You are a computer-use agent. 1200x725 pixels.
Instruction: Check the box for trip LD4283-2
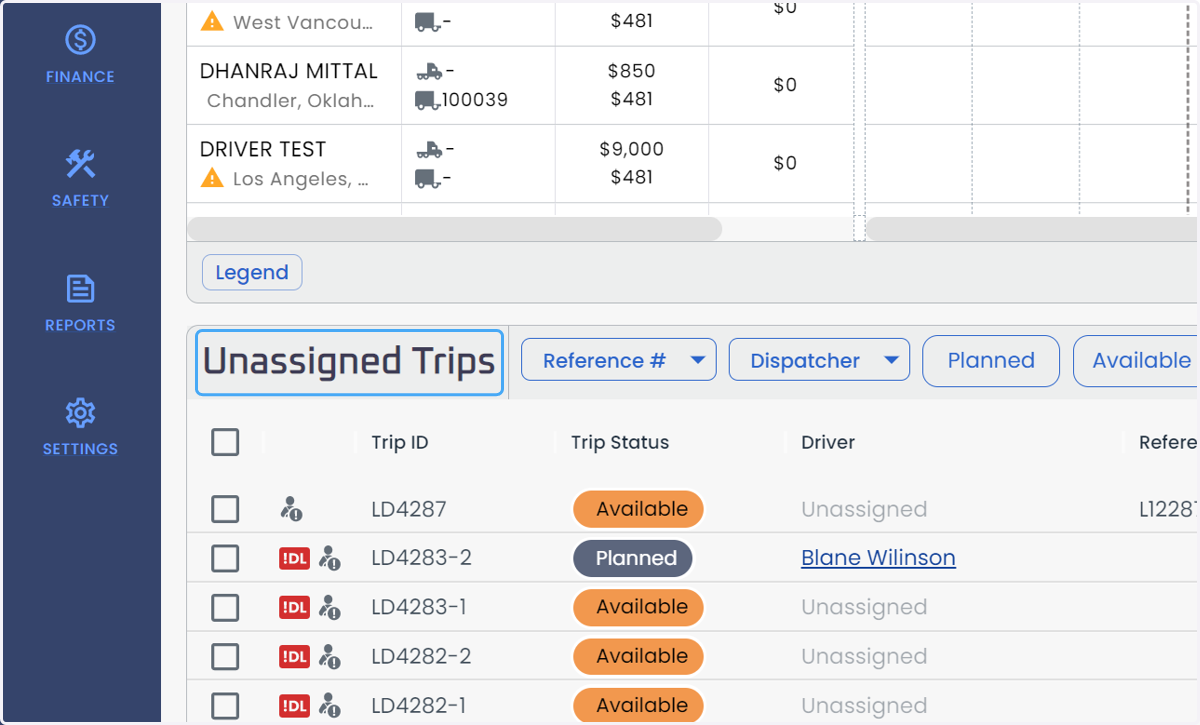click(225, 558)
